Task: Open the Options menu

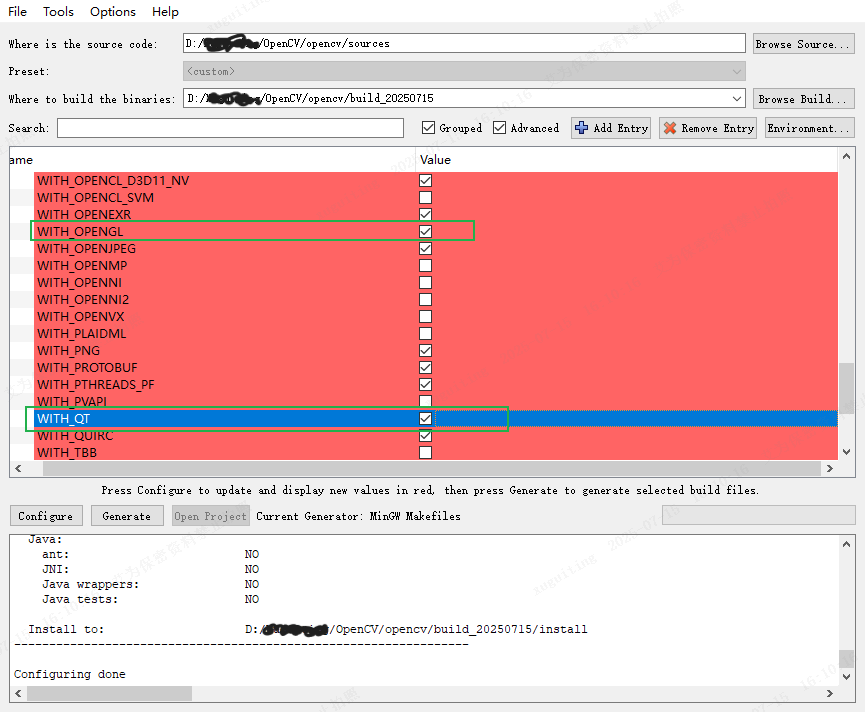Action: pos(113,12)
